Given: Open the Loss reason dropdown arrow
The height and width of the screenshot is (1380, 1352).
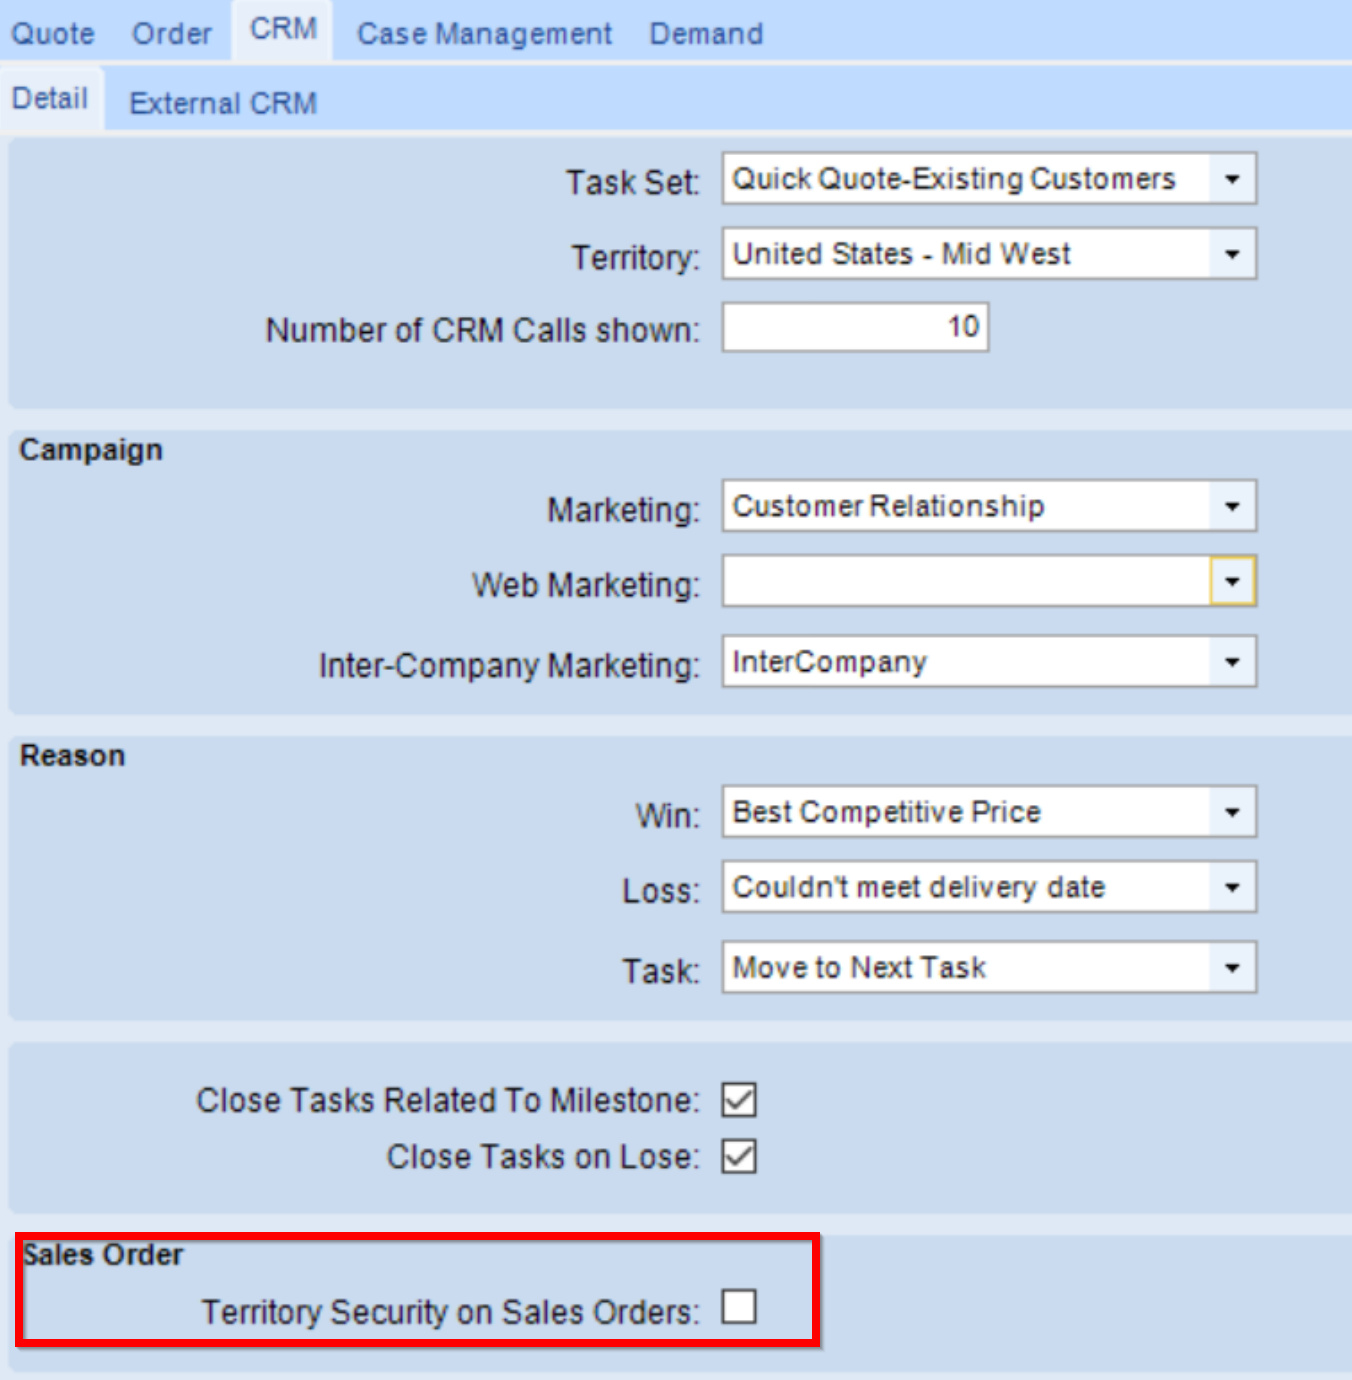Looking at the screenshot, I should [1232, 887].
